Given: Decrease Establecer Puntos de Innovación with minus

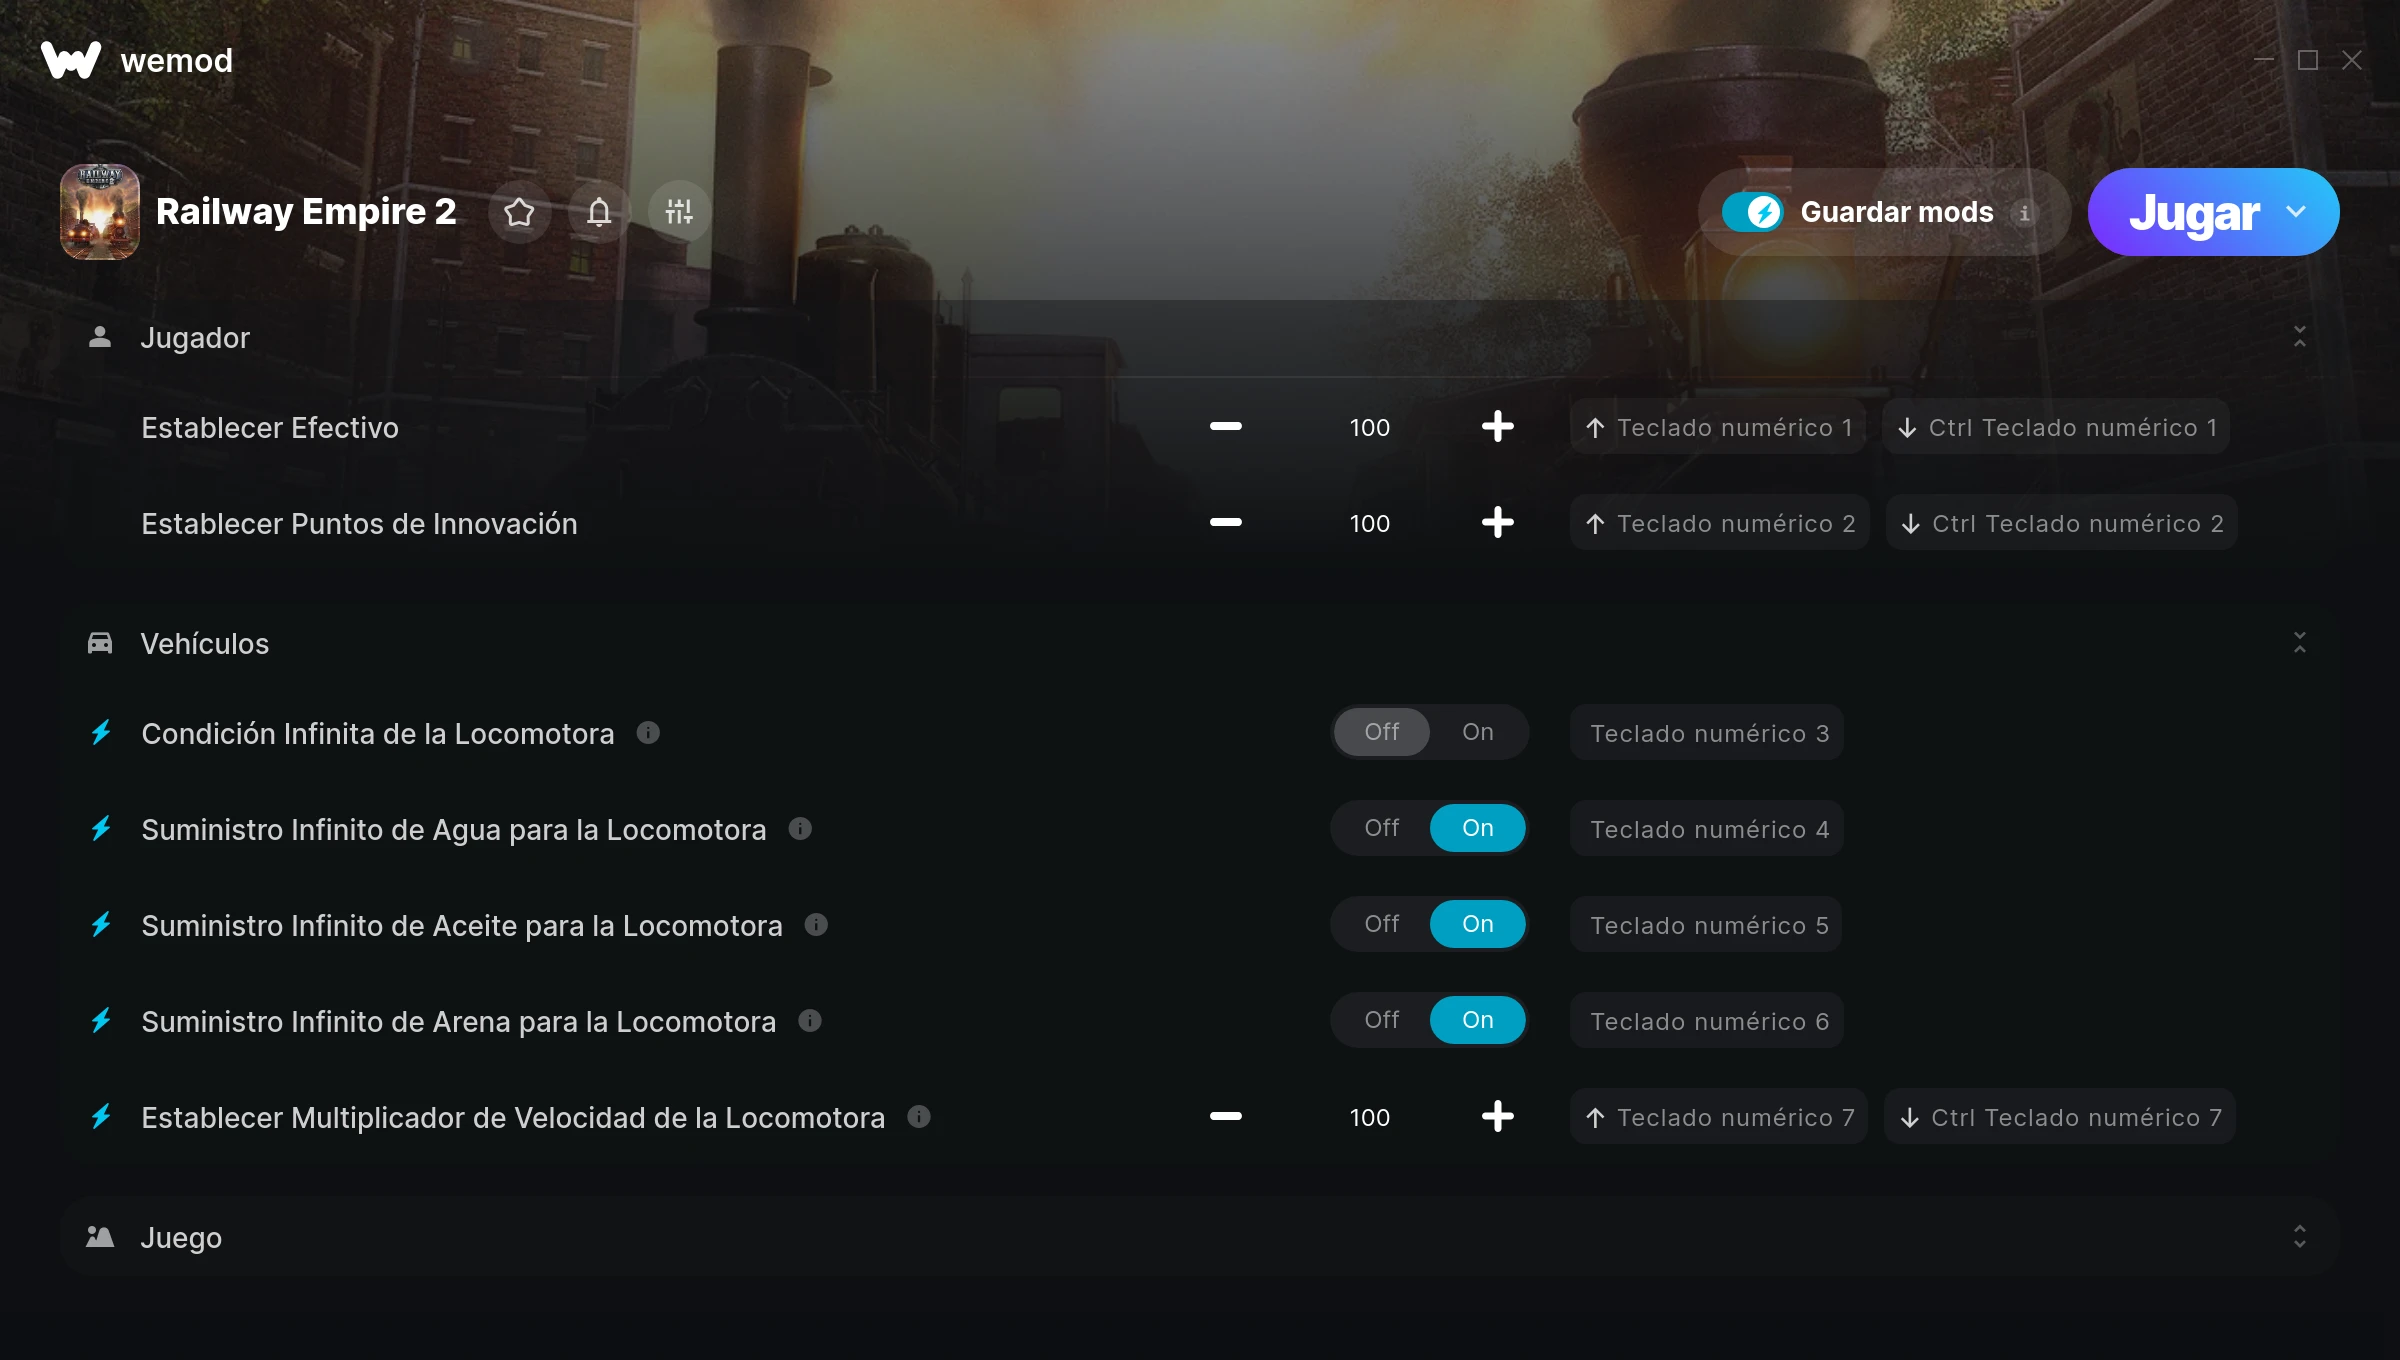Looking at the screenshot, I should (x=1226, y=523).
